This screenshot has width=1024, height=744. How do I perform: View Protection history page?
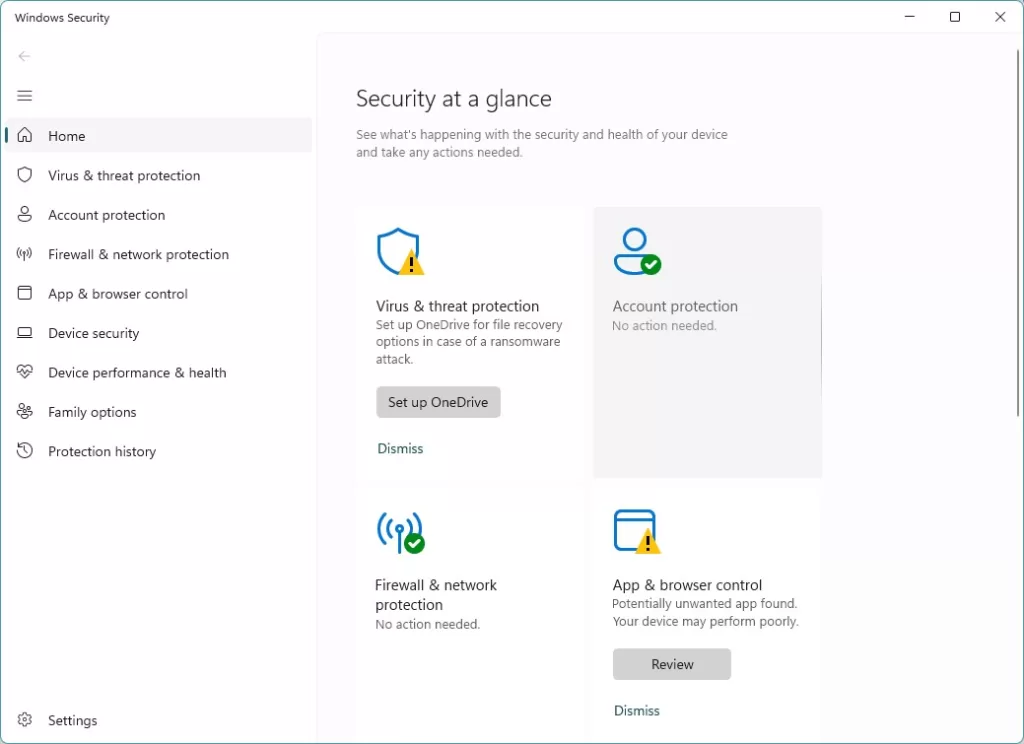tap(102, 451)
